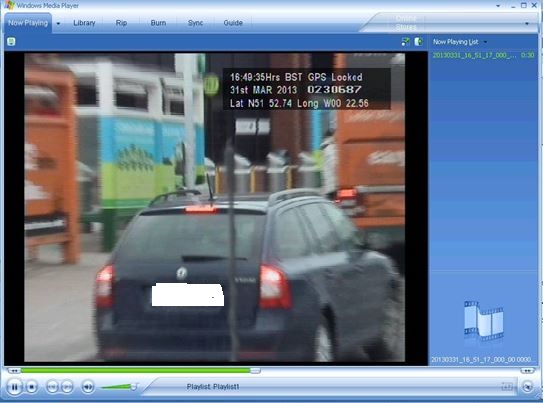
Task: Mute the sound with the speaker icon
Action: (88, 386)
